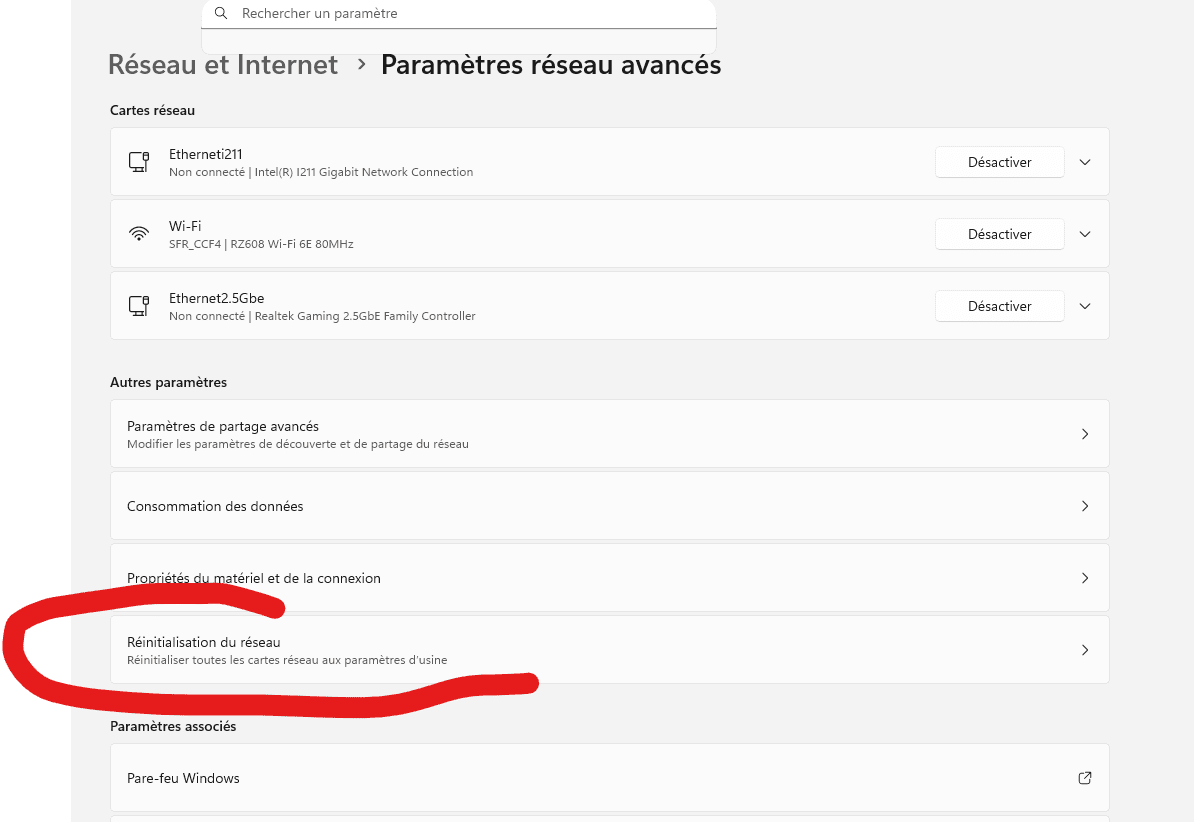Viewport: 1194px width, 822px height.
Task: Click the Ethernet2.5Gbe adapter icon
Action: click(x=139, y=306)
